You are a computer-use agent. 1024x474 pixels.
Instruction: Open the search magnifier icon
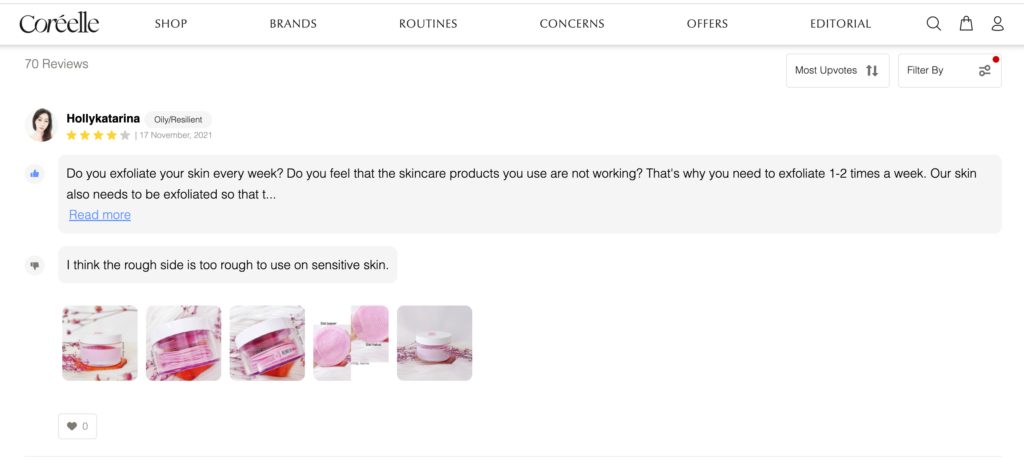pyautogui.click(x=933, y=24)
